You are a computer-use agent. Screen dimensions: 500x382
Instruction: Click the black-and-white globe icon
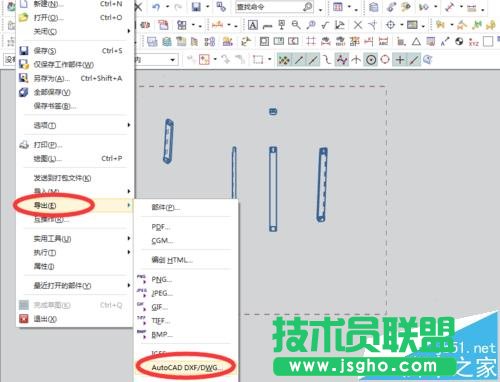click(x=460, y=42)
